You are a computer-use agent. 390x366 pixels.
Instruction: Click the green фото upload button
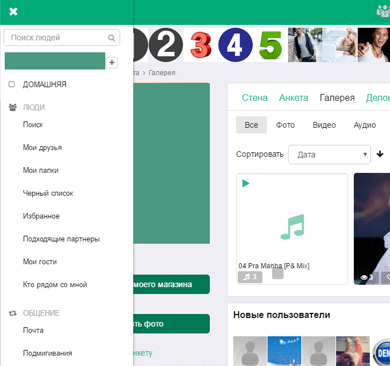pos(172,324)
